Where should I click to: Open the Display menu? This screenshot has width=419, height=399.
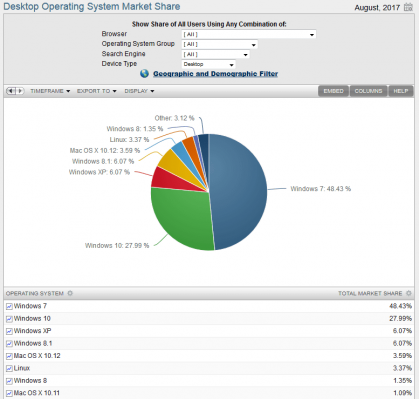pos(139,91)
